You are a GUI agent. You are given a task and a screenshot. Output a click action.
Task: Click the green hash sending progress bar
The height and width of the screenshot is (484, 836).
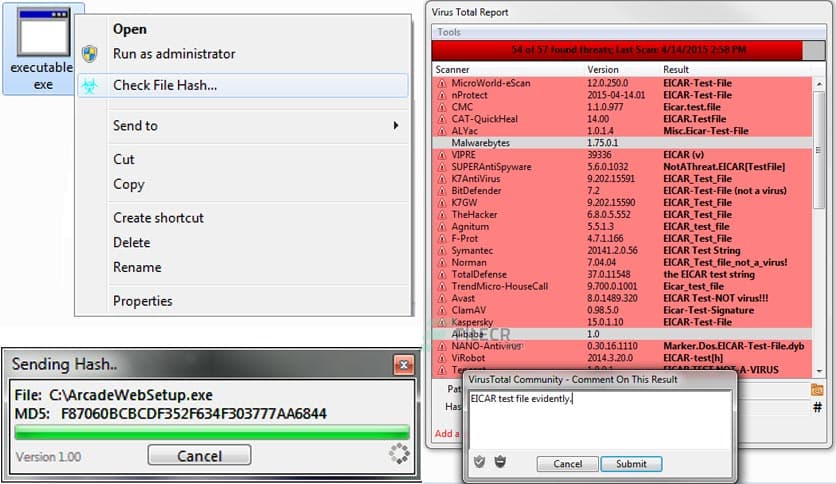click(x=210, y=432)
